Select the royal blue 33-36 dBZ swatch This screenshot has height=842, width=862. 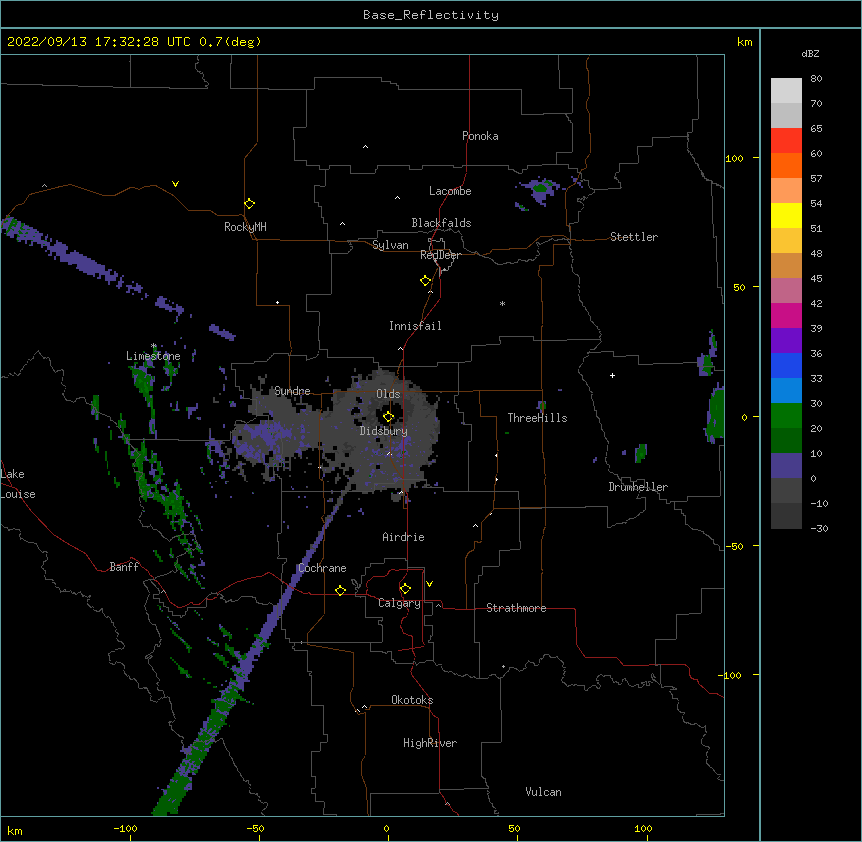click(786, 365)
